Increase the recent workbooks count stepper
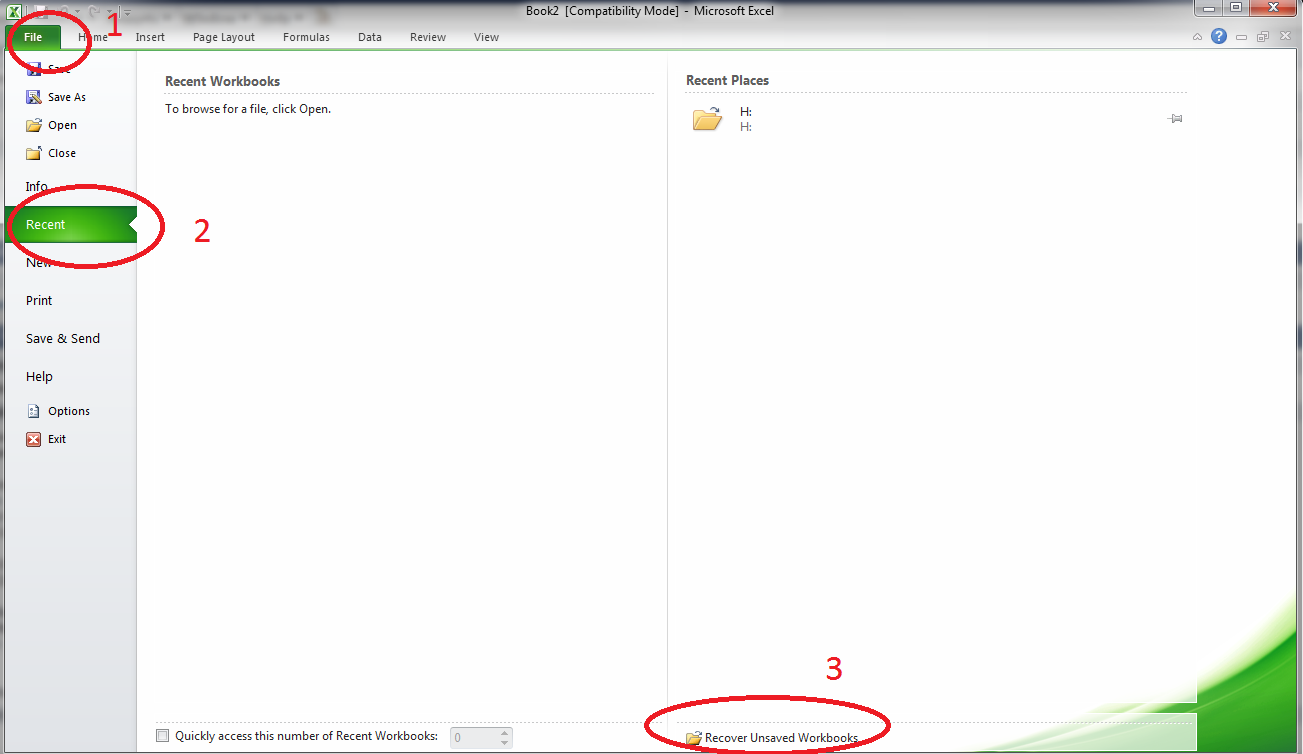The image size is (1303, 754). (504, 733)
